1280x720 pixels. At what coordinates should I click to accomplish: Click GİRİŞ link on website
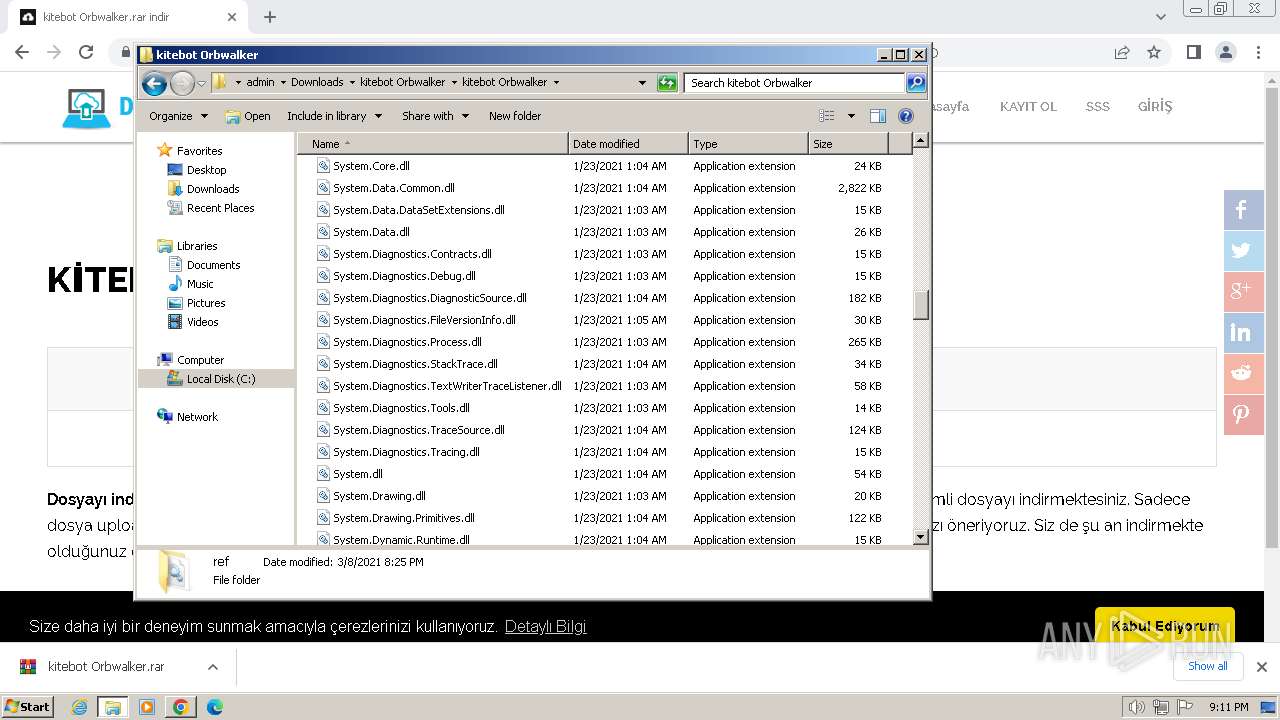tap(1155, 106)
